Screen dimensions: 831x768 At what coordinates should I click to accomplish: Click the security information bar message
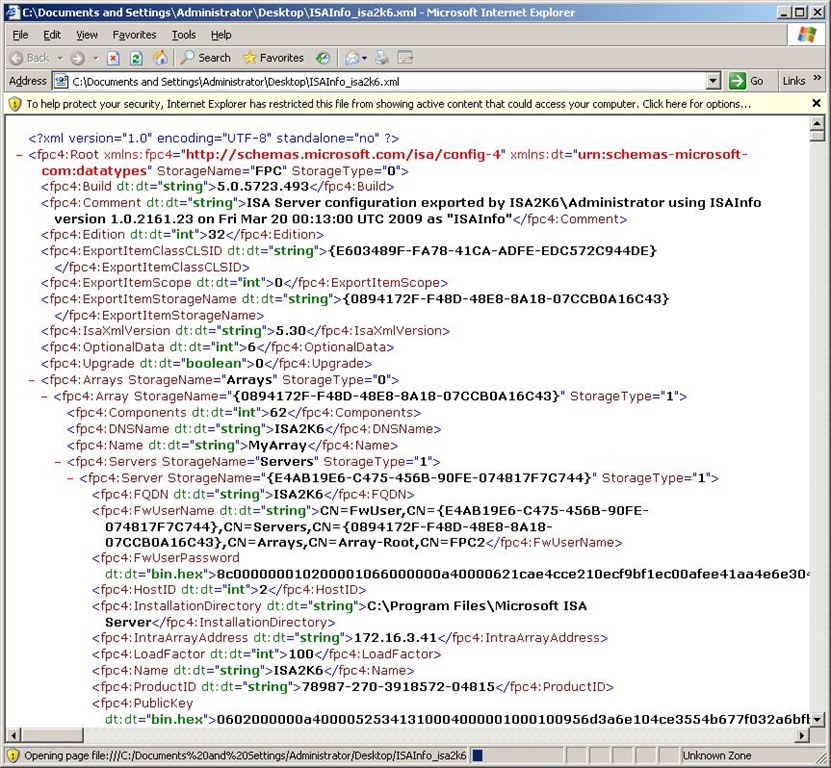tap(388, 104)
